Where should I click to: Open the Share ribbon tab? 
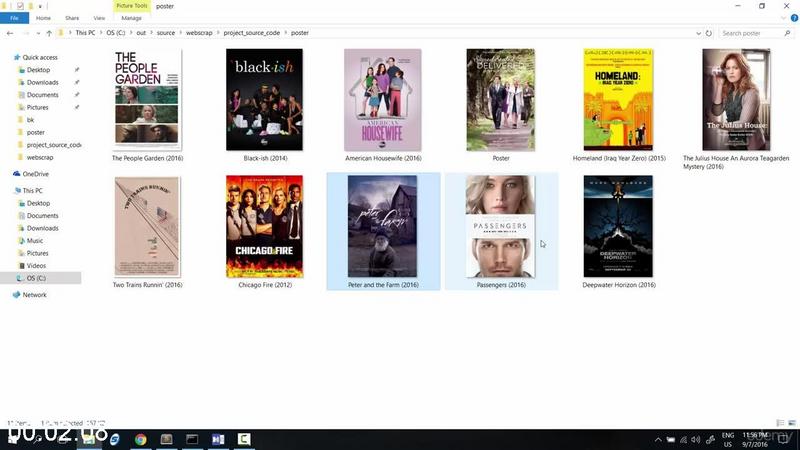72,18
